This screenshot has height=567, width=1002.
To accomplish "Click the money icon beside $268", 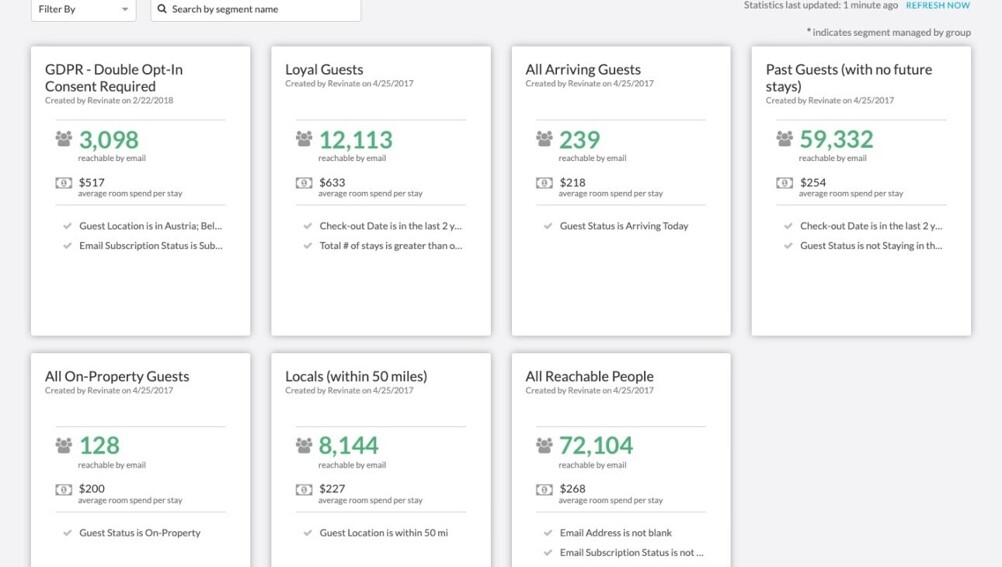I will tap(544, 490).
